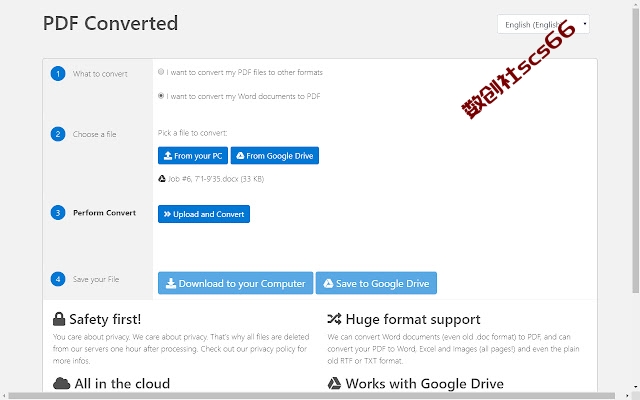This screenshot has height=400, width=640.
Task: Click the Perform Convert step label
Action: click(104, 213)
